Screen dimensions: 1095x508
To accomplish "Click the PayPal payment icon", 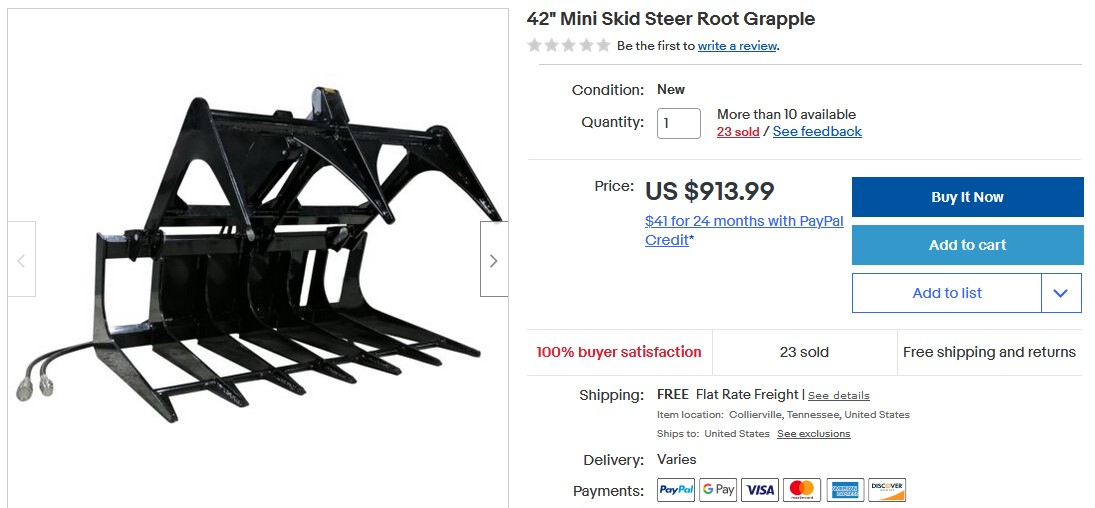I will pyautogui.click(x=676, y=490).
